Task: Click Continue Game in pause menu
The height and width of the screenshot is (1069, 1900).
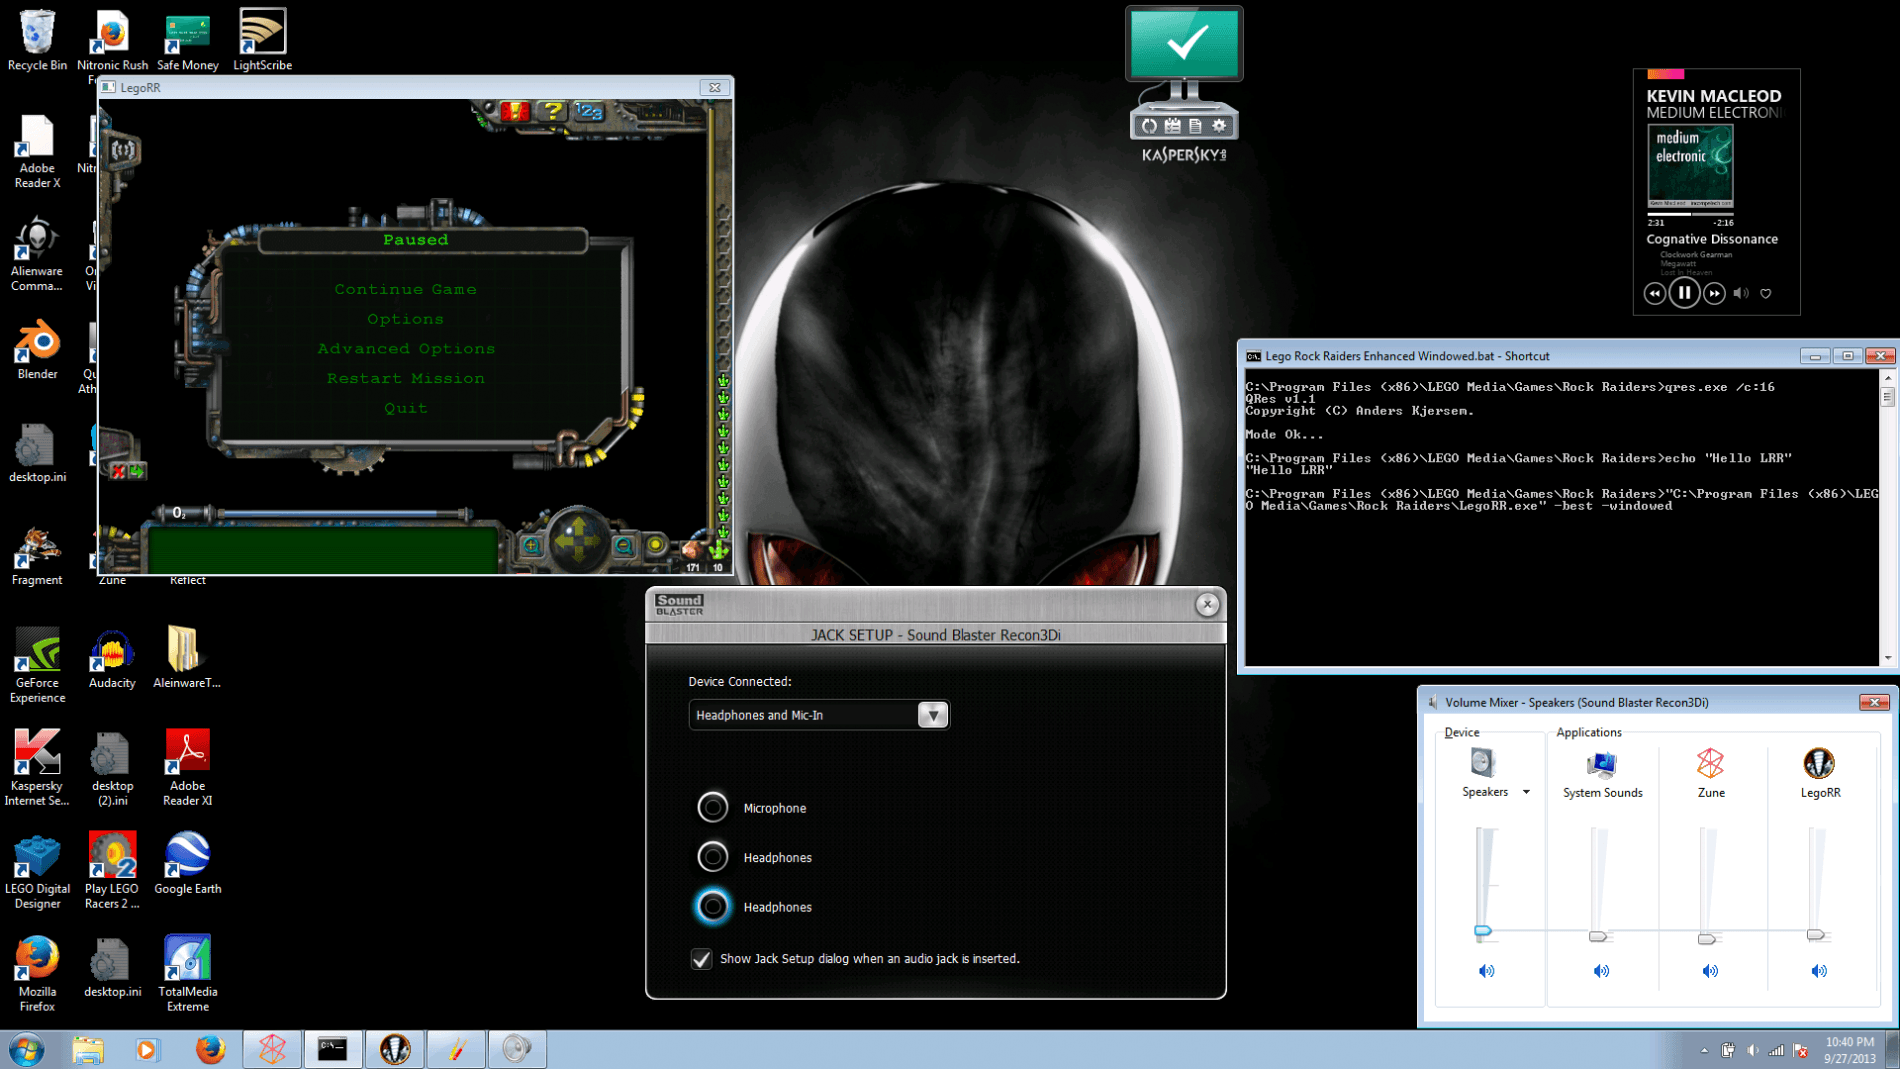Action: coord(406,289)
